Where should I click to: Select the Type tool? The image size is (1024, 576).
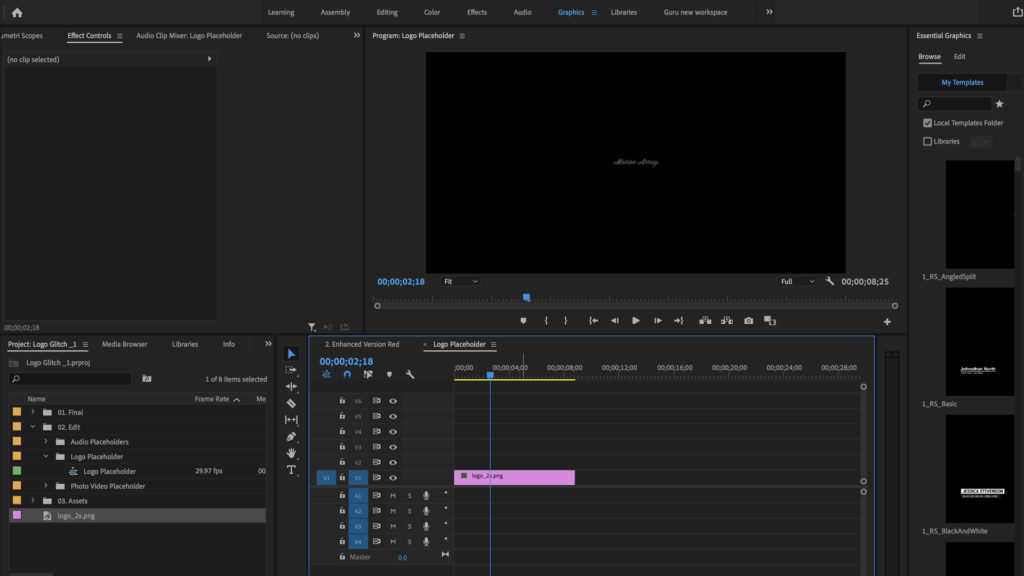pos(291,468)
